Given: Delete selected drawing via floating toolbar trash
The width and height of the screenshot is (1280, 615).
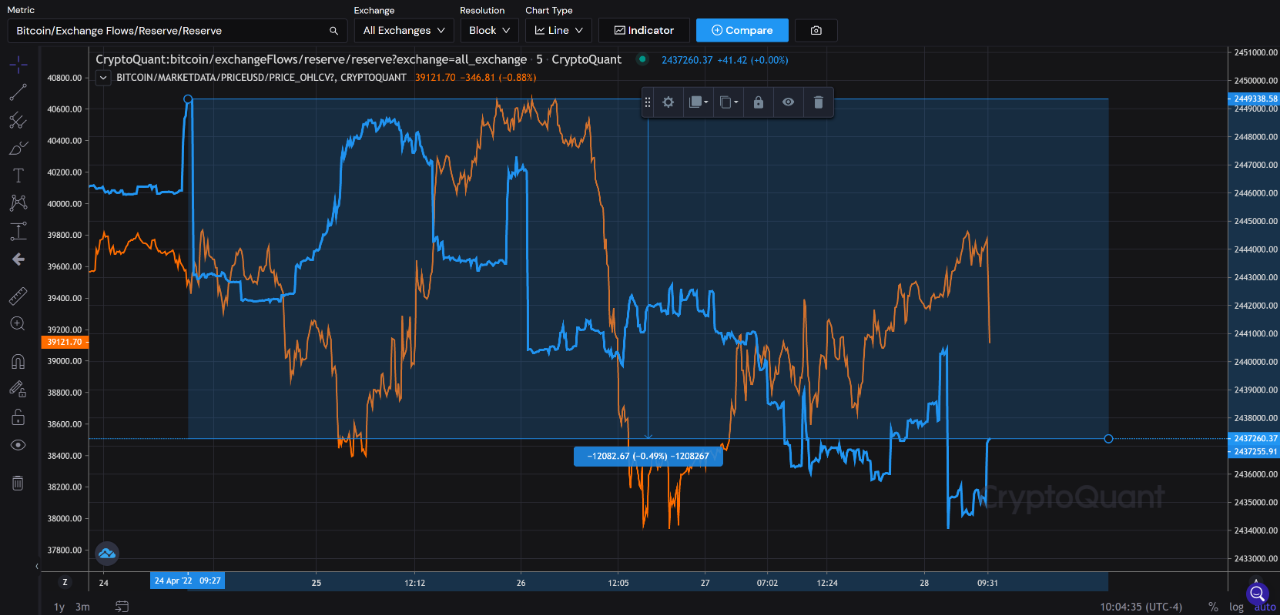Looking at the screenshot, I should [x=818, y=102].
